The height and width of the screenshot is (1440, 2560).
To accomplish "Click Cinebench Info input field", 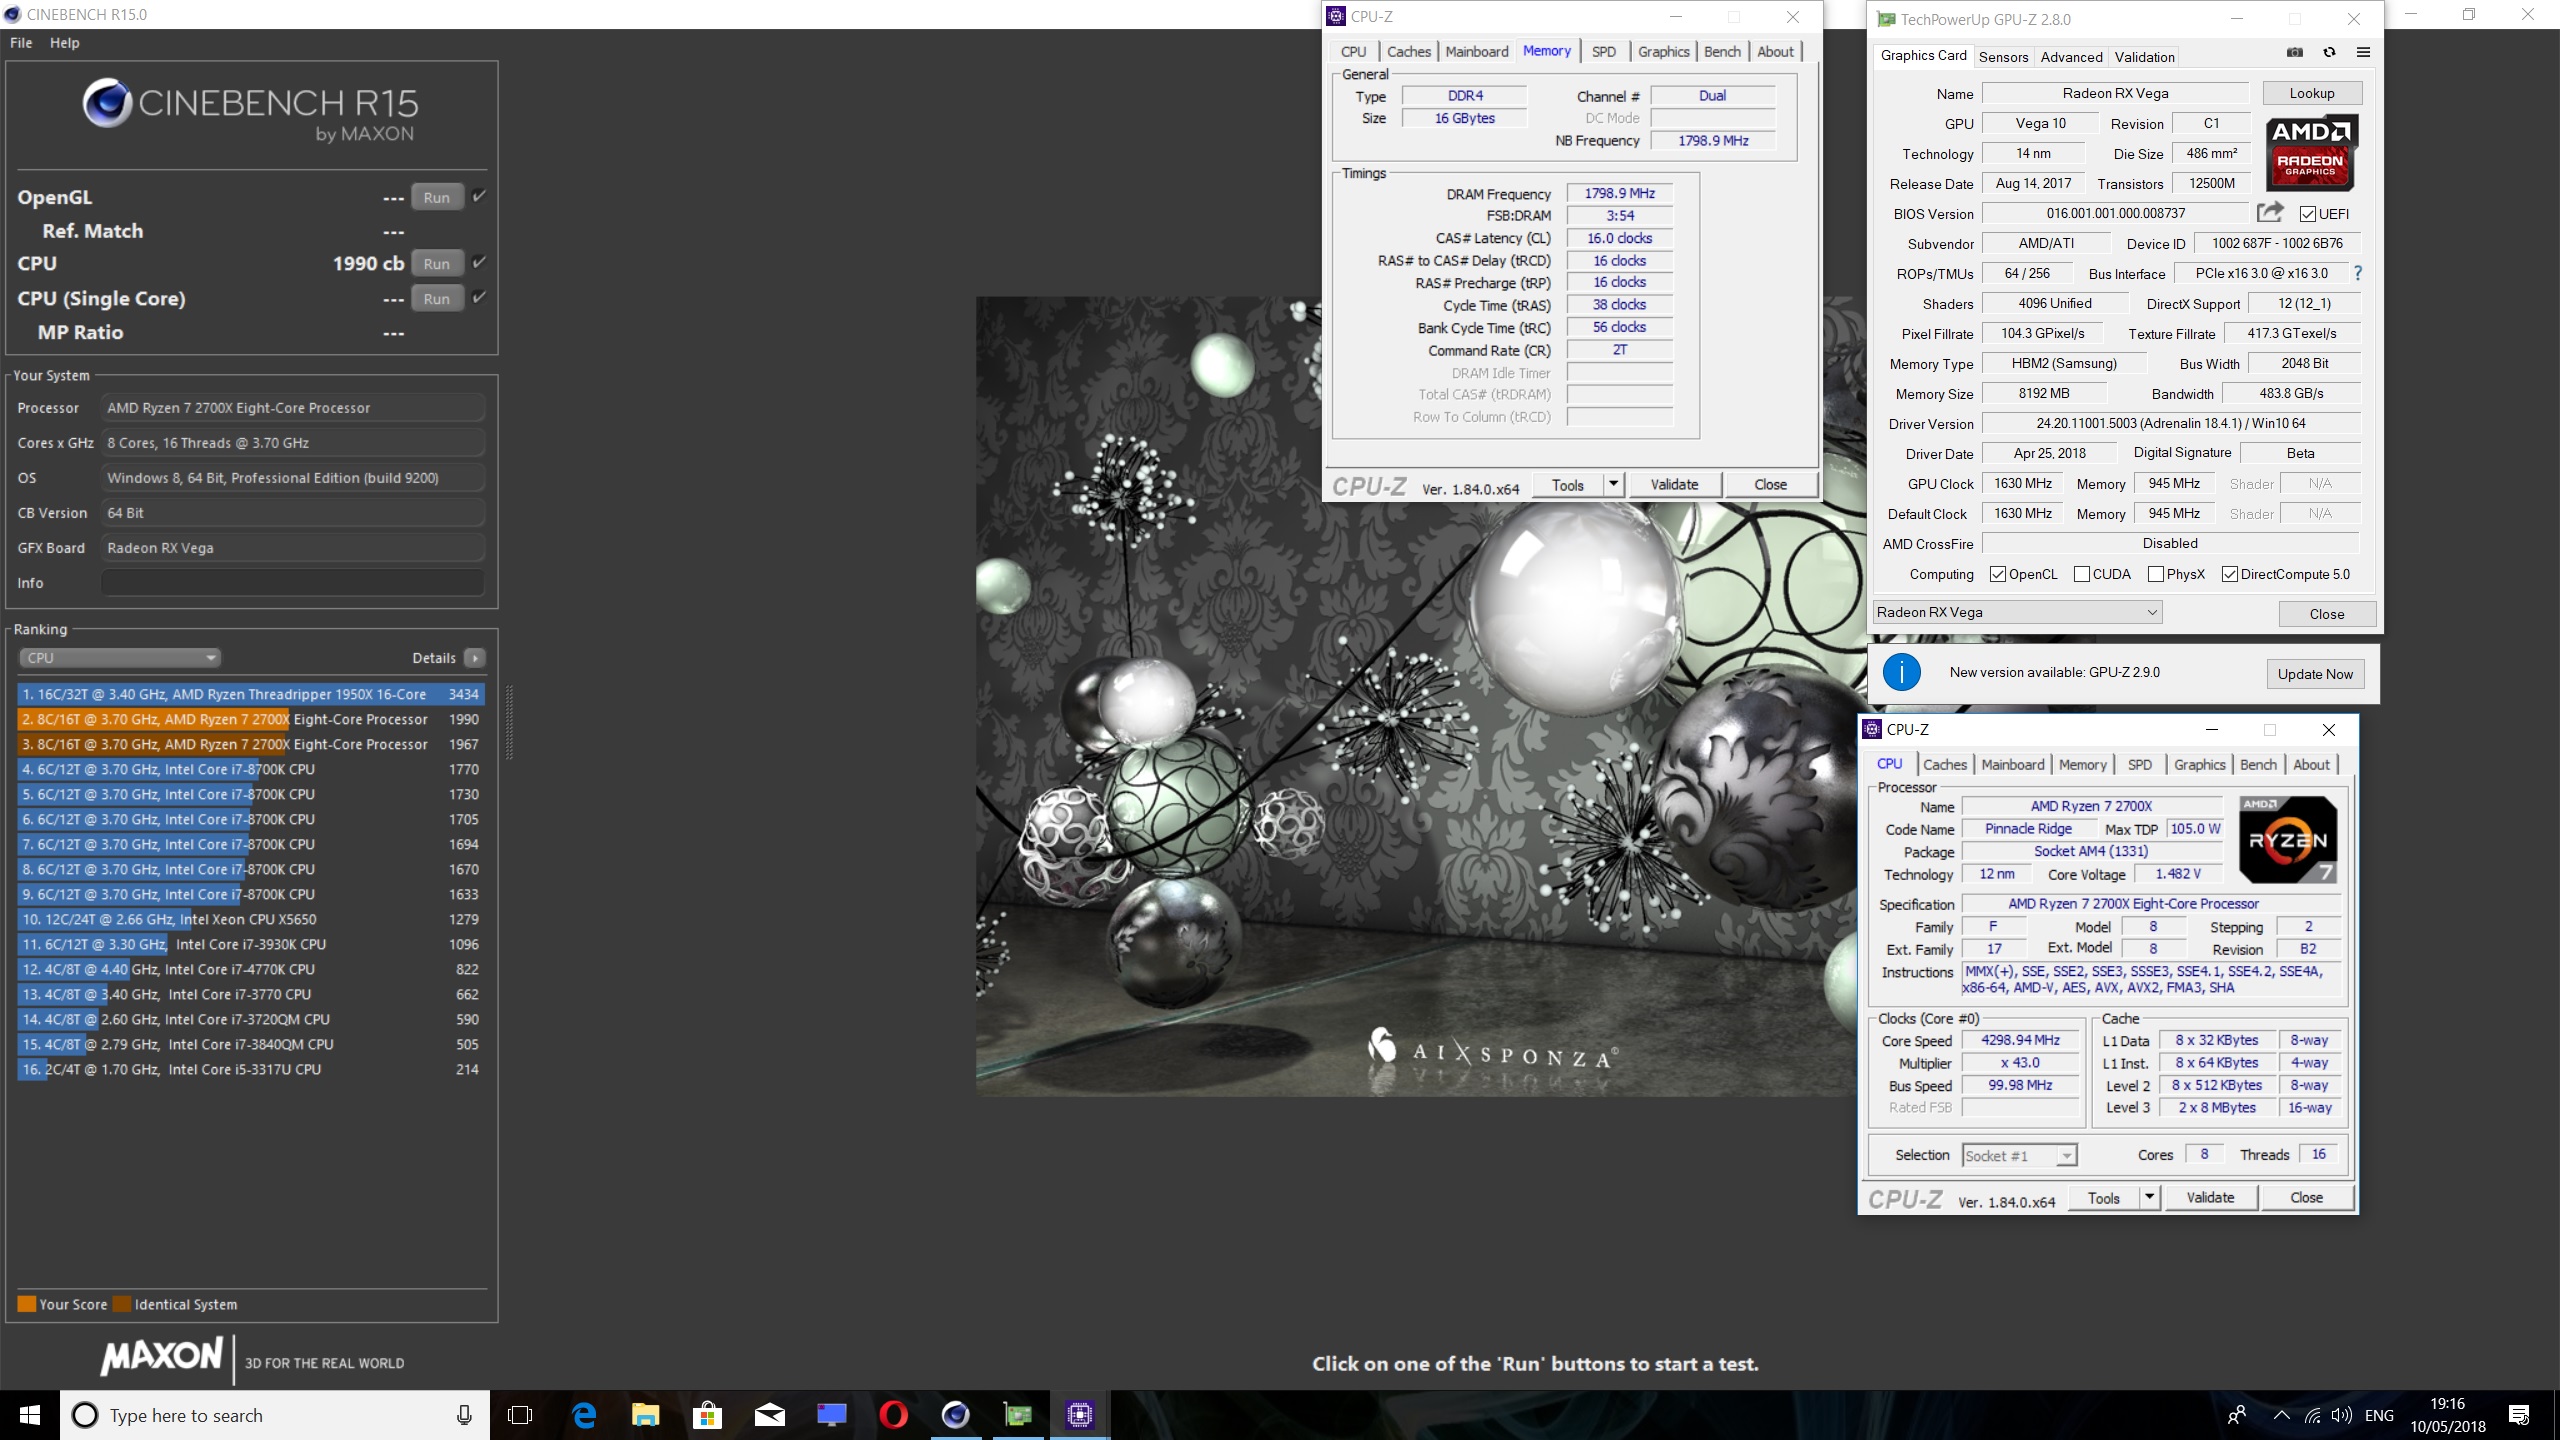I will pos(293,583).
